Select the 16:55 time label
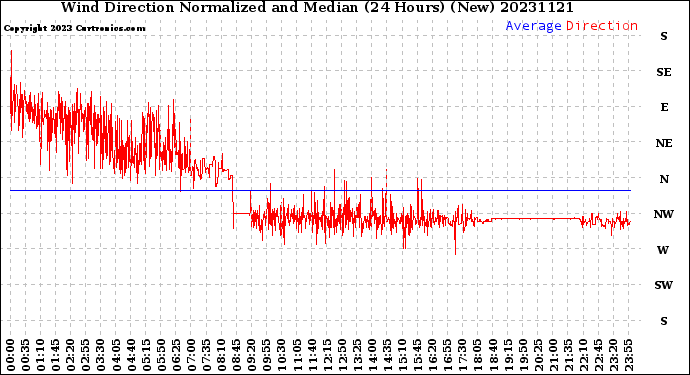This screenshot has height=375, width=690. coord(448,356)
